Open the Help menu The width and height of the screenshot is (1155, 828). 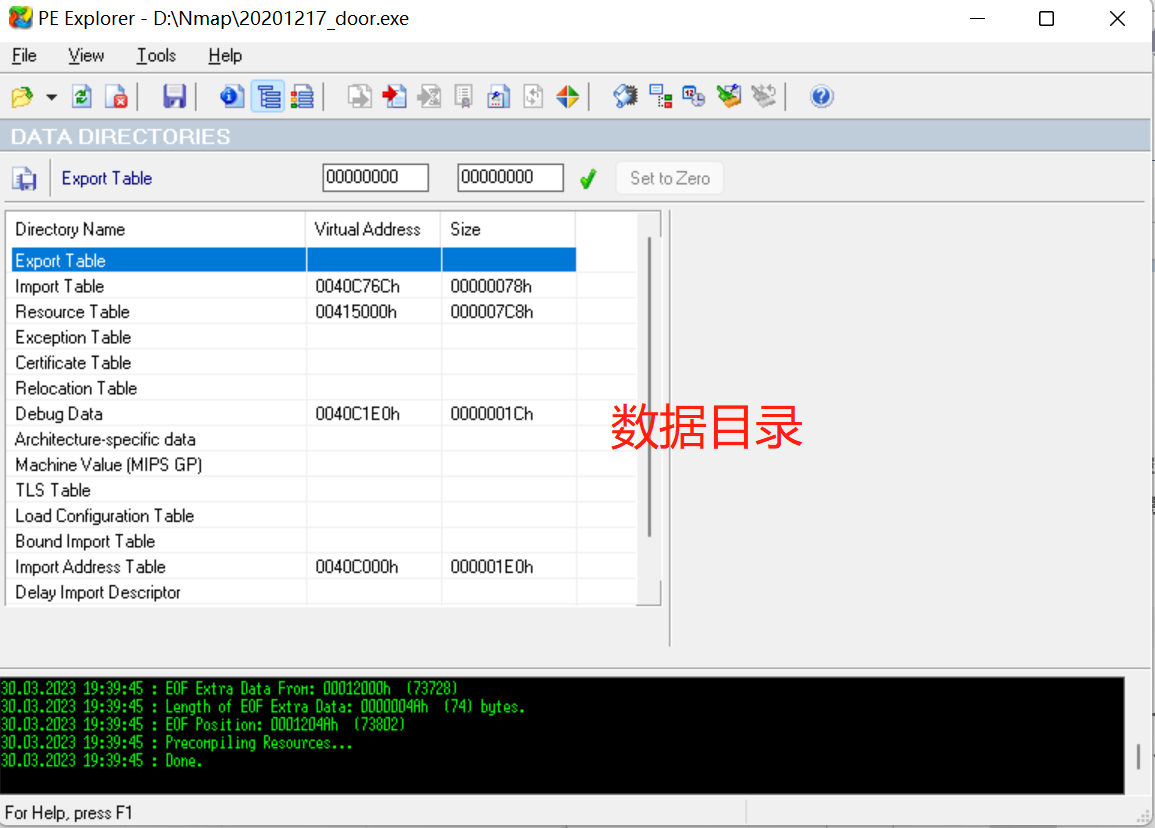225,56
